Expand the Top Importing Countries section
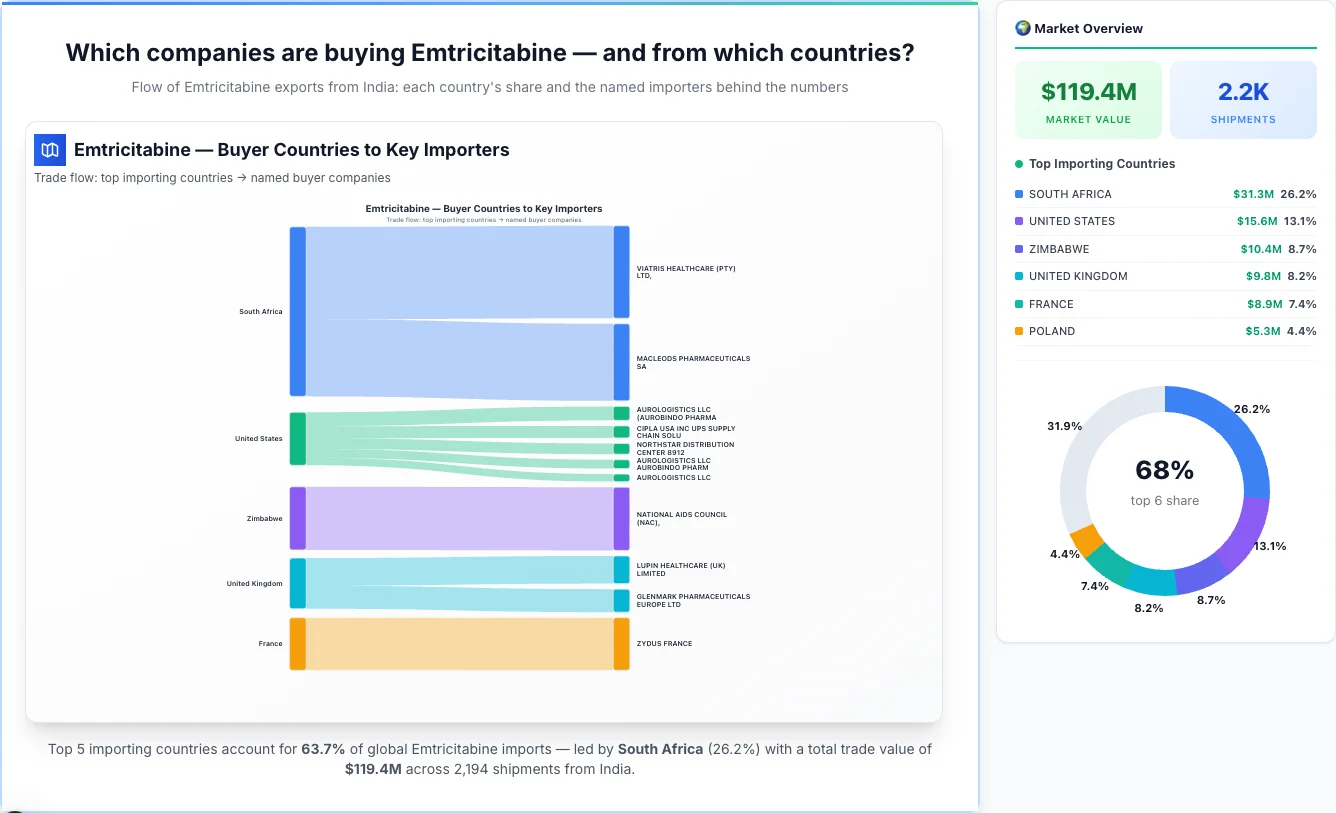 coord(1101,164)
